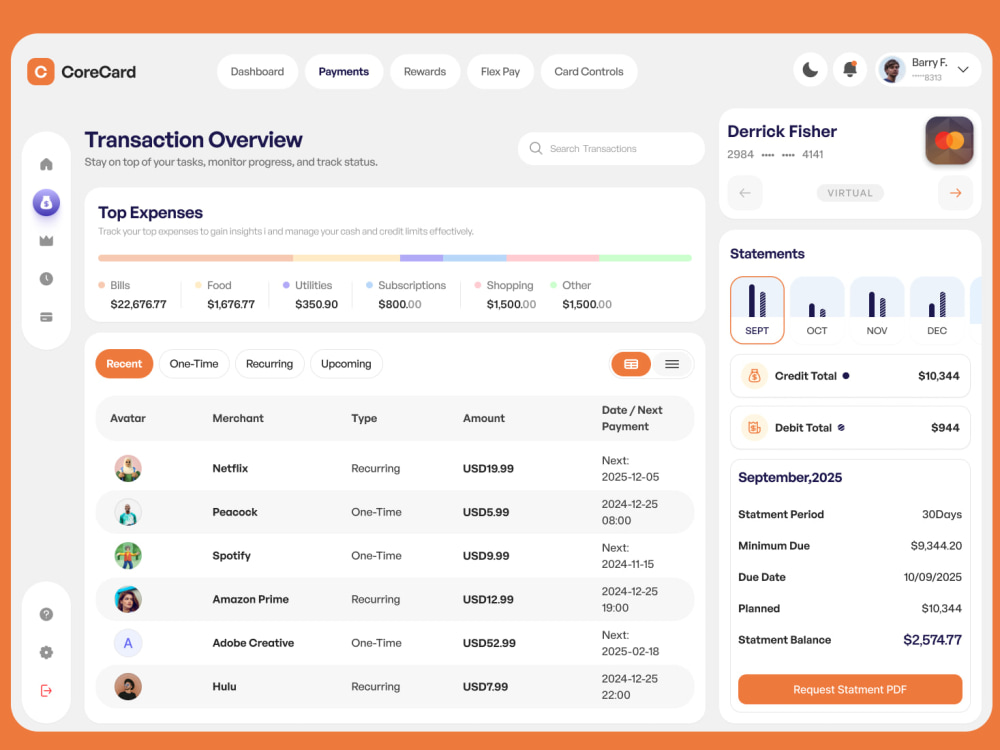Go to next card arrow

[955, 193]
